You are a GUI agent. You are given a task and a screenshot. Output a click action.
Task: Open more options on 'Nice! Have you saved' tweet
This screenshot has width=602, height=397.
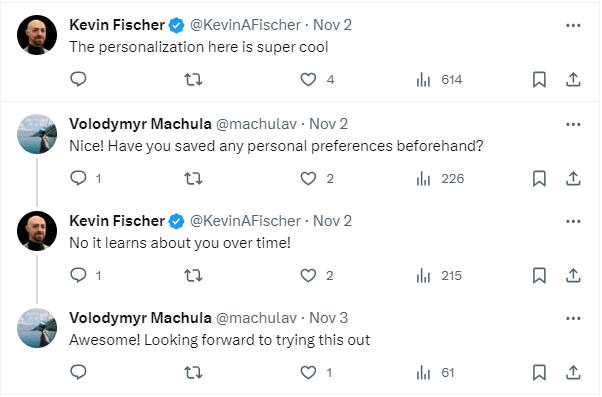[x=573, y=124]
